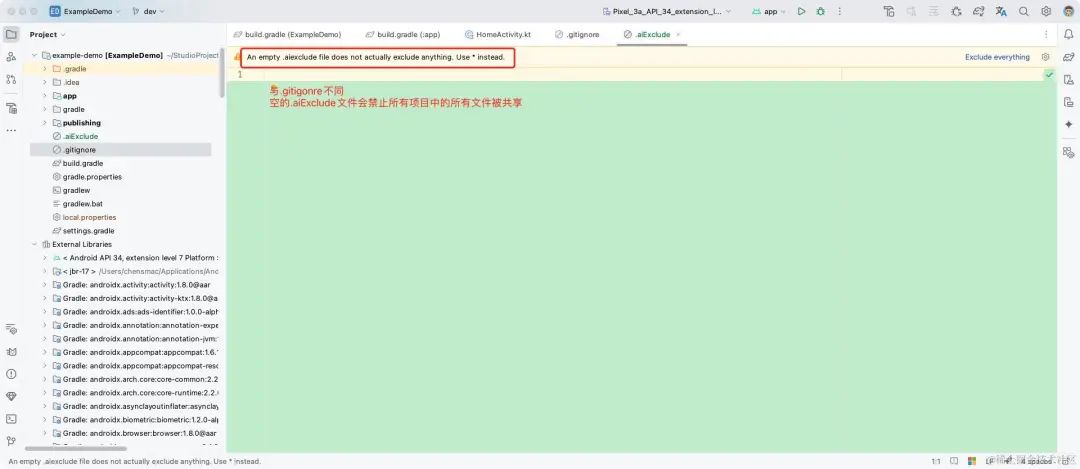Expand the .idea folder
Viewport: 1080px width, 469px height.
tap(45, 82)
